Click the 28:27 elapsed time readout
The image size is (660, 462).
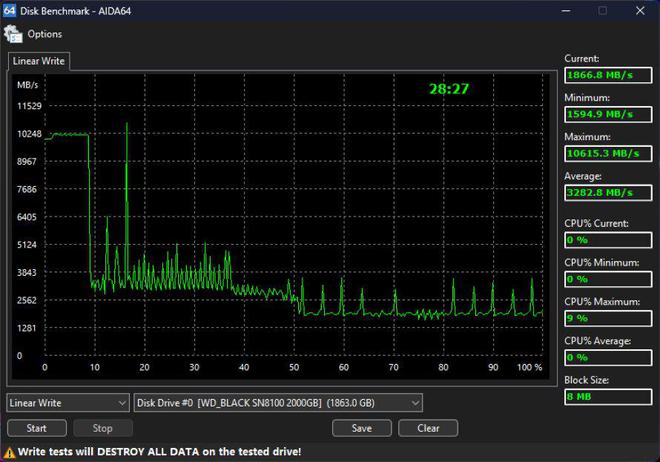click(449, 89)
